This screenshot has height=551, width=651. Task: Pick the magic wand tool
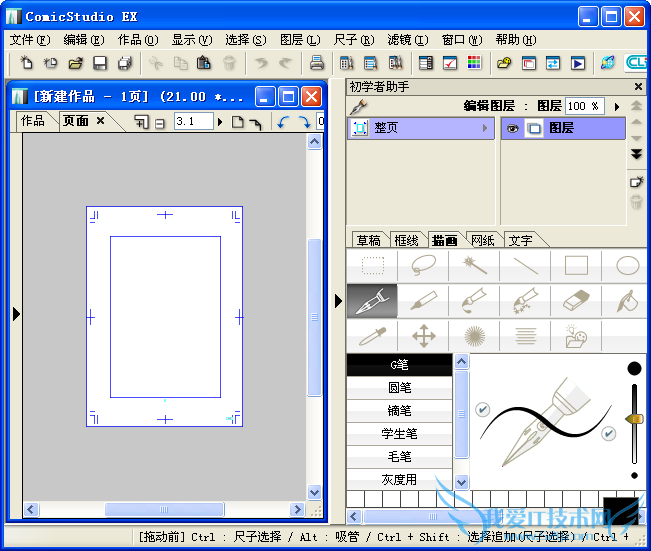coord(474,265)
